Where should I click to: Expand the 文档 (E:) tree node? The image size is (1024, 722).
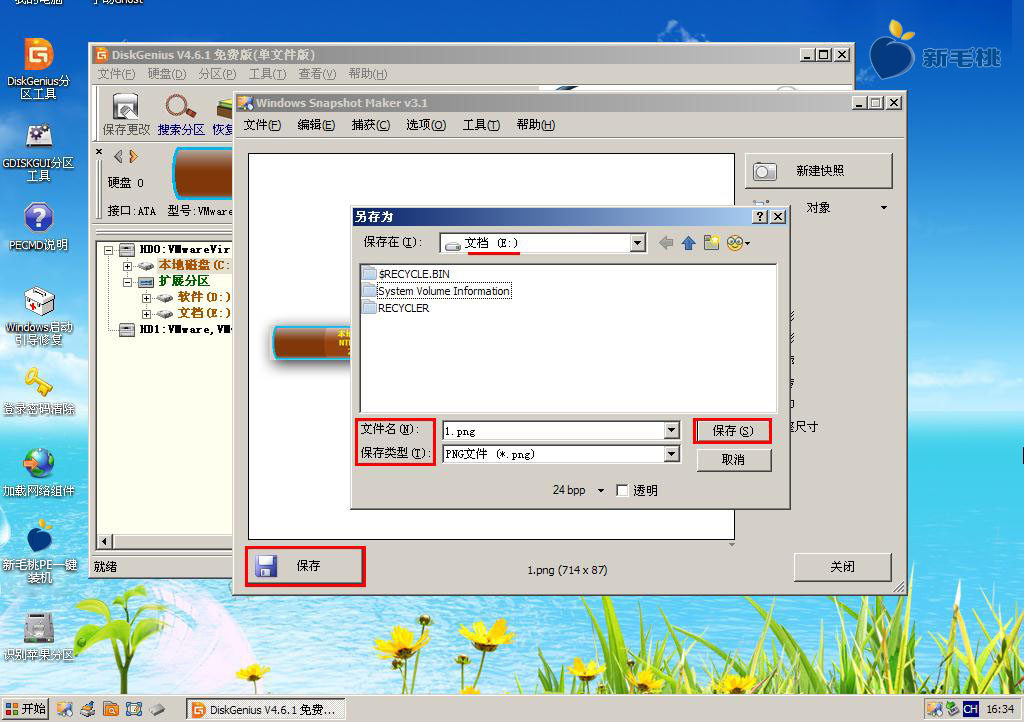(146, 314)
